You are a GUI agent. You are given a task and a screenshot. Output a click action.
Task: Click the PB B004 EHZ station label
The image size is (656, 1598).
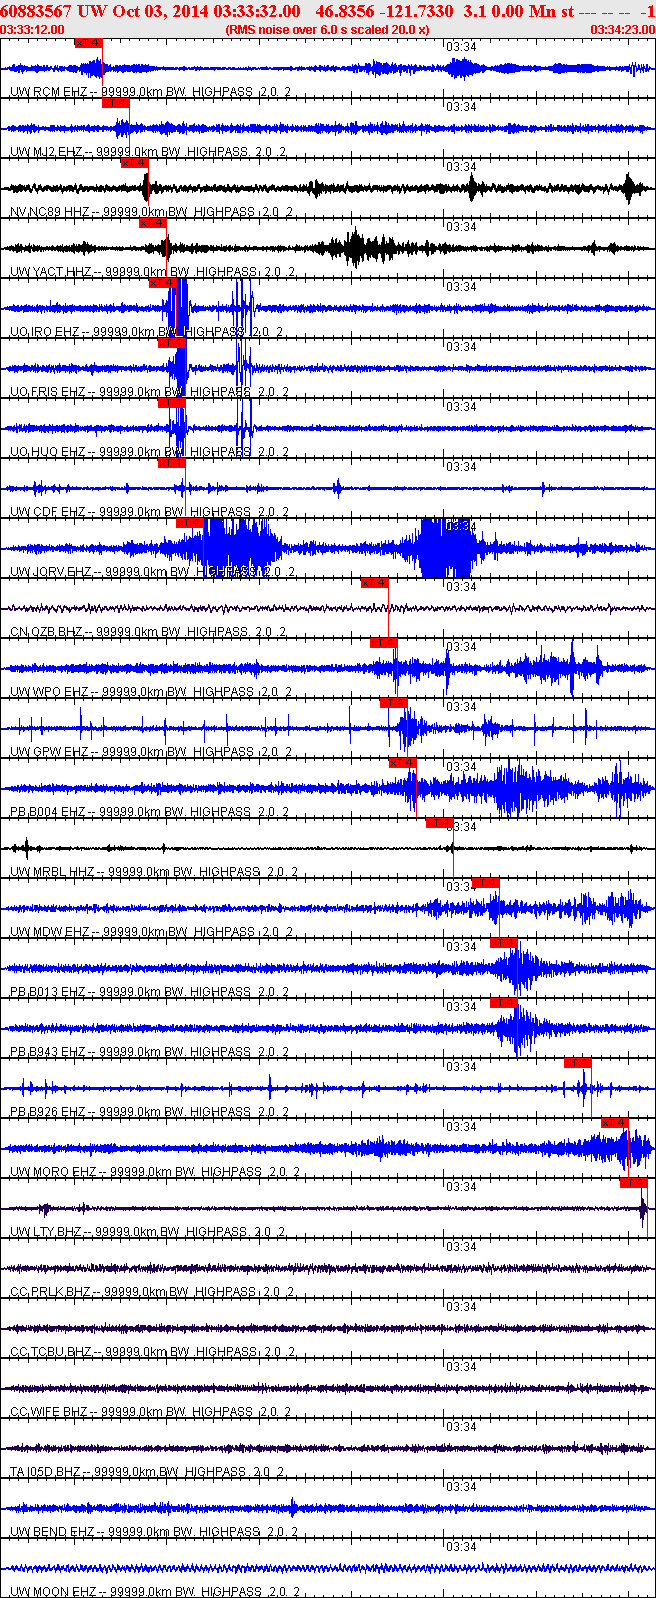pos(149,812)
